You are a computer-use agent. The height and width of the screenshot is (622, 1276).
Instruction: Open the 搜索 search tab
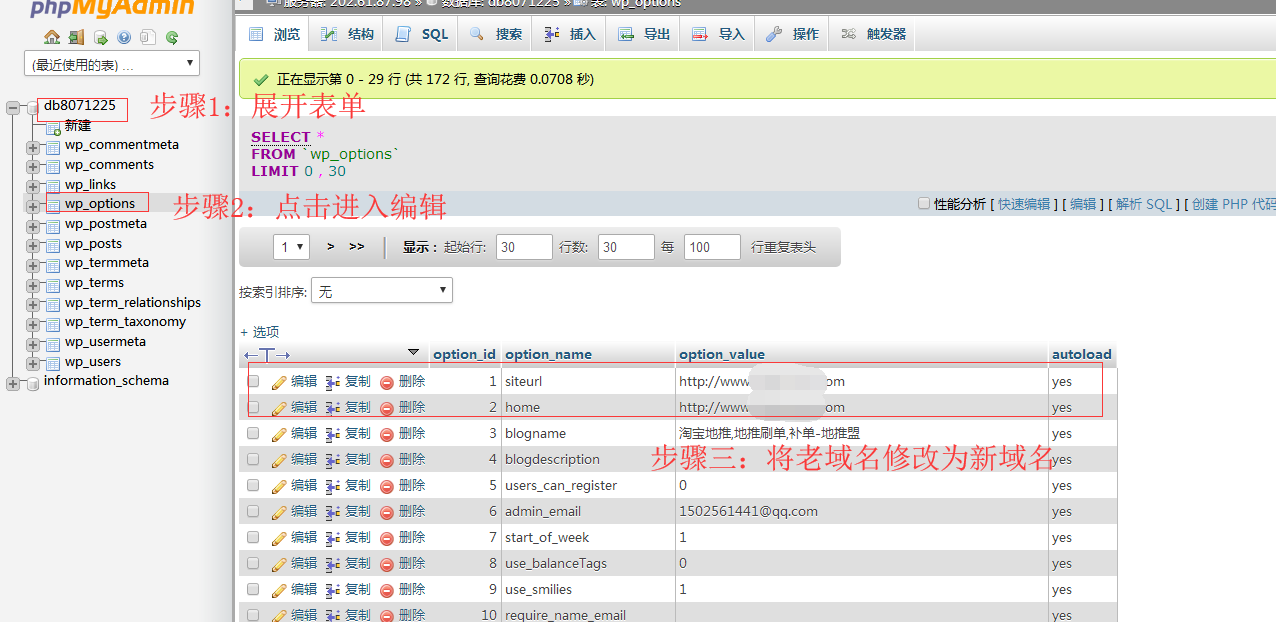coord(495,34)
